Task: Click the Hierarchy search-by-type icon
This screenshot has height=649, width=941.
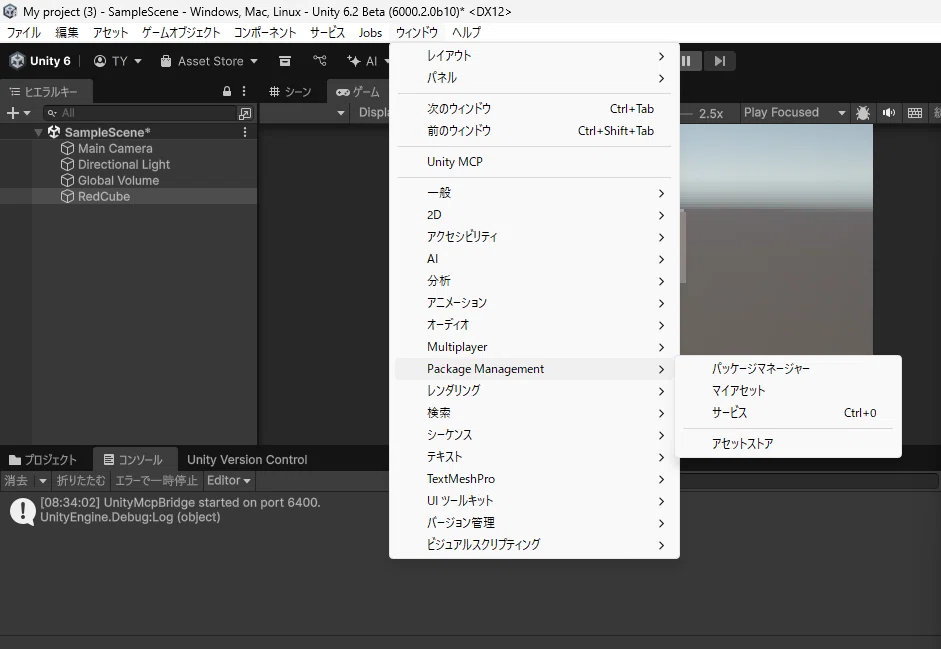Action: point(245,113)
